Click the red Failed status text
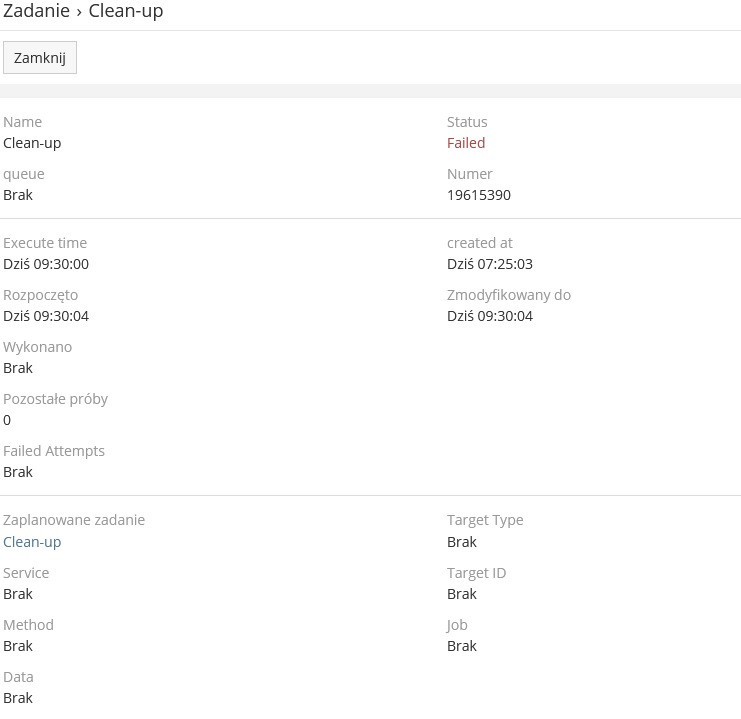This screenshot has height=719, width=741. 466,143
